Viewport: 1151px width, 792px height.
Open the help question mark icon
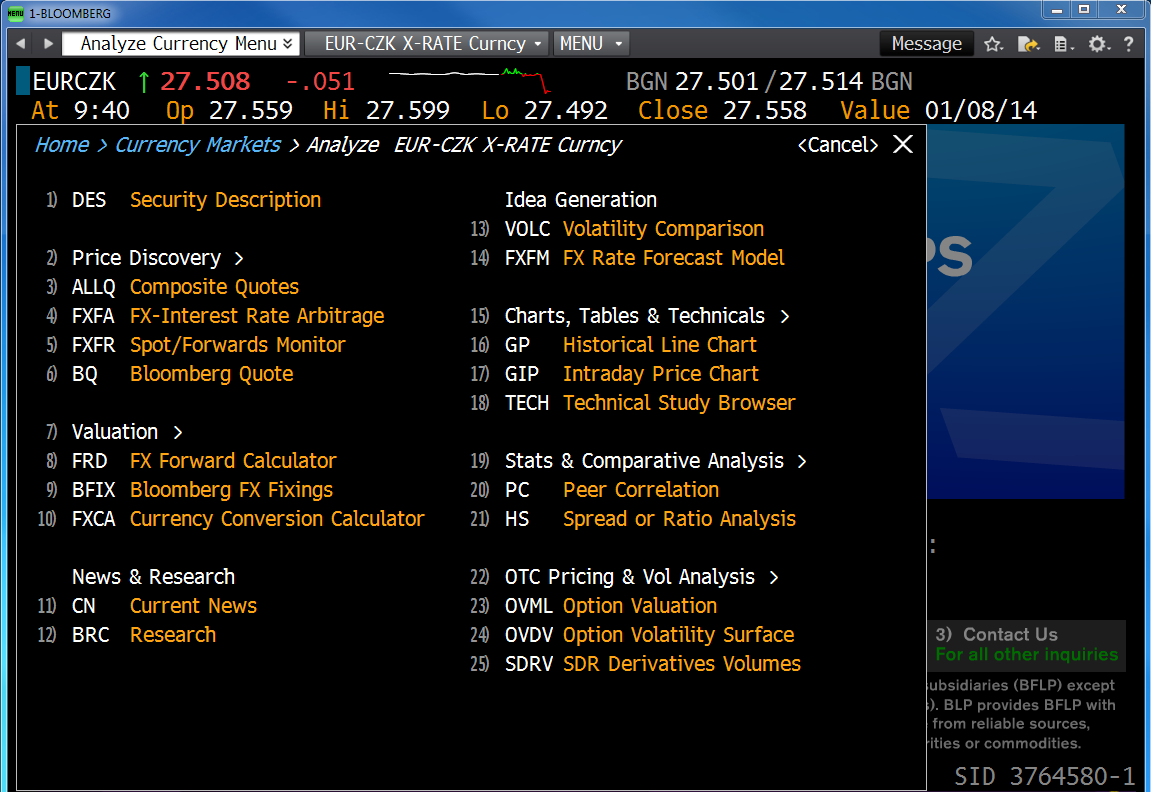tap(1128, 44)
